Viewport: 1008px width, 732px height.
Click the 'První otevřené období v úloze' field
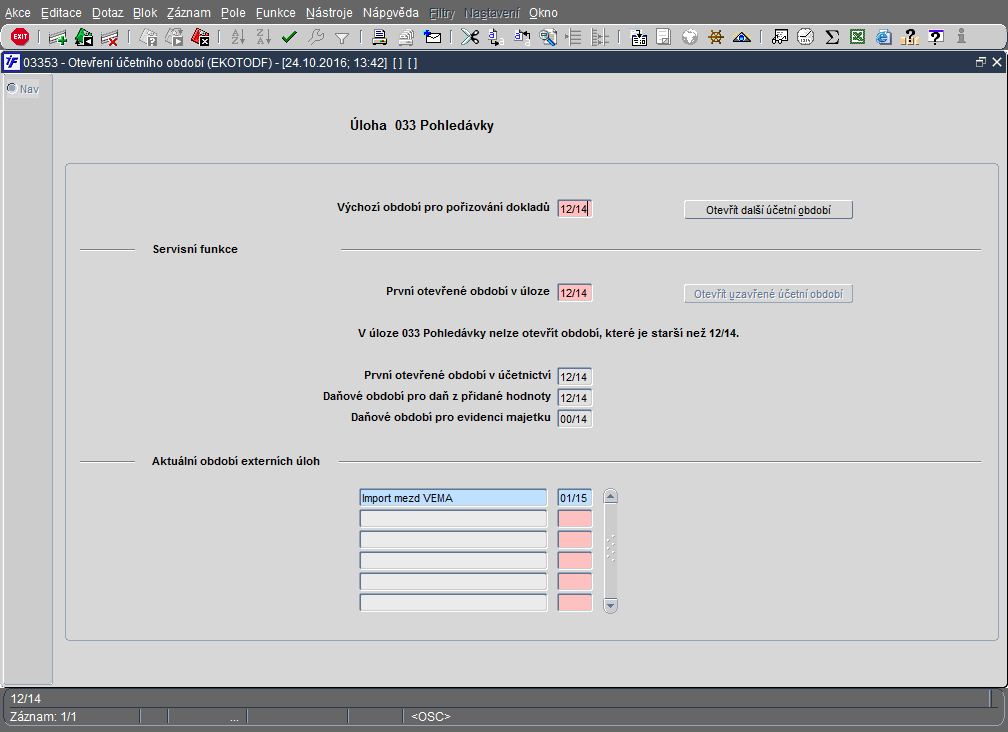[x=575, y=293]
